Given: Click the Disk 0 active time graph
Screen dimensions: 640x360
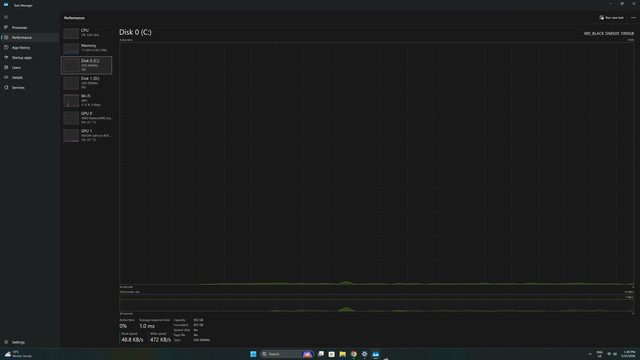Looking at the screenshot, I should point(377,163).
